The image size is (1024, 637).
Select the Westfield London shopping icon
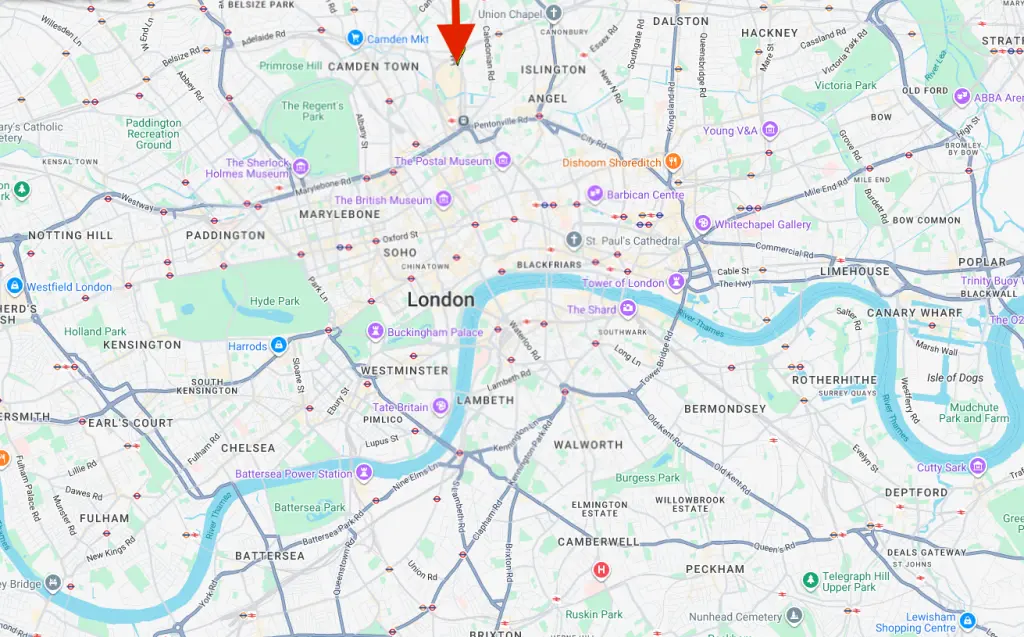pyautogui.click(x=14, y=286)
